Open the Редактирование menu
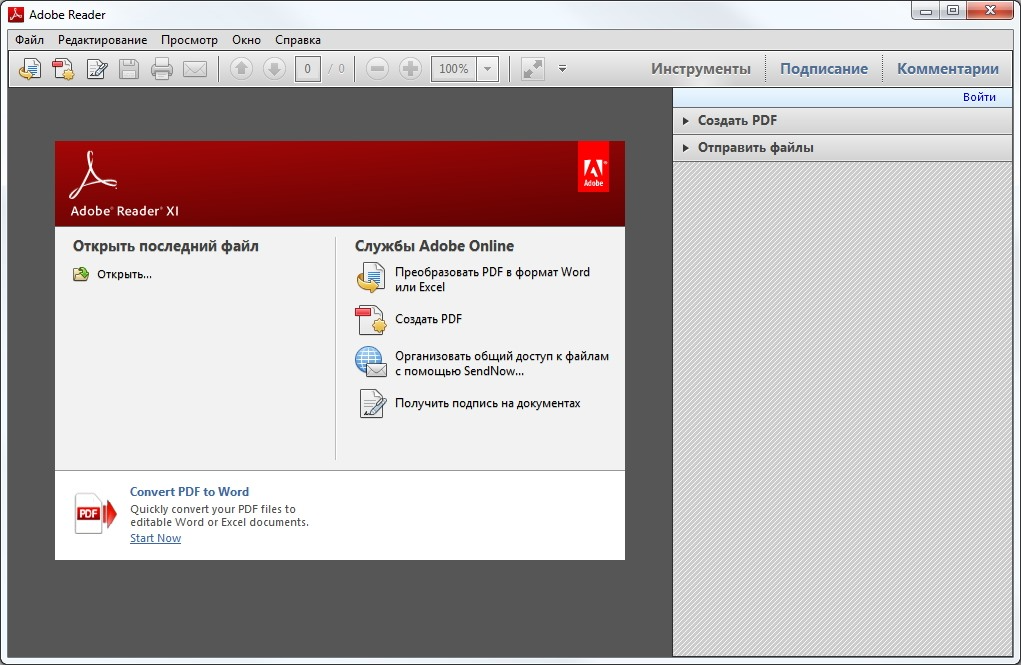1021x665 pixels. coord(102,40)
